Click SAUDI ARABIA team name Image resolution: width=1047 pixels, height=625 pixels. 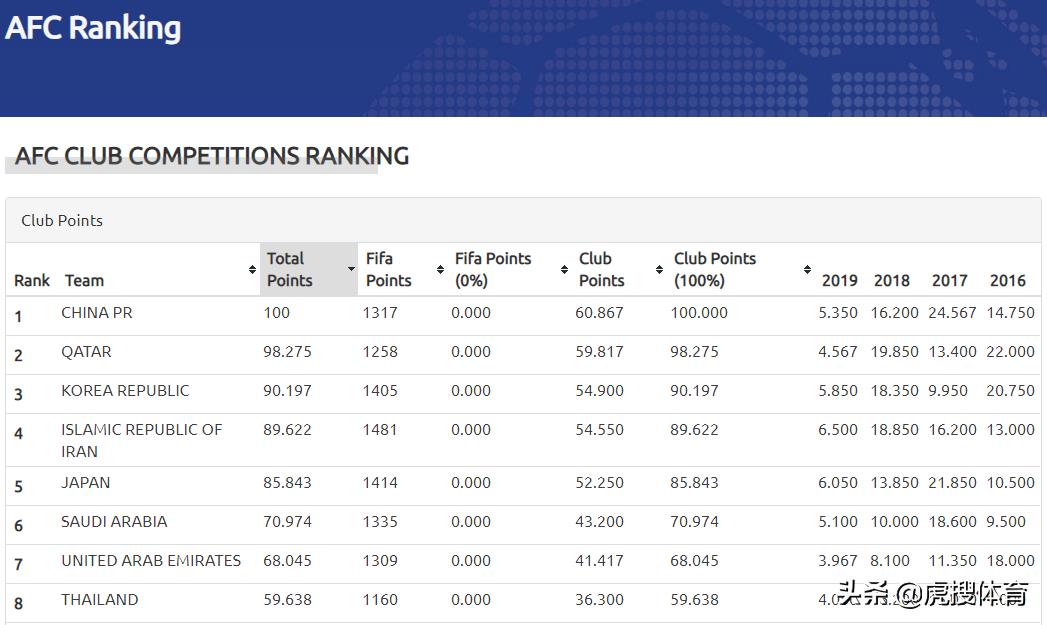(114, 522)
